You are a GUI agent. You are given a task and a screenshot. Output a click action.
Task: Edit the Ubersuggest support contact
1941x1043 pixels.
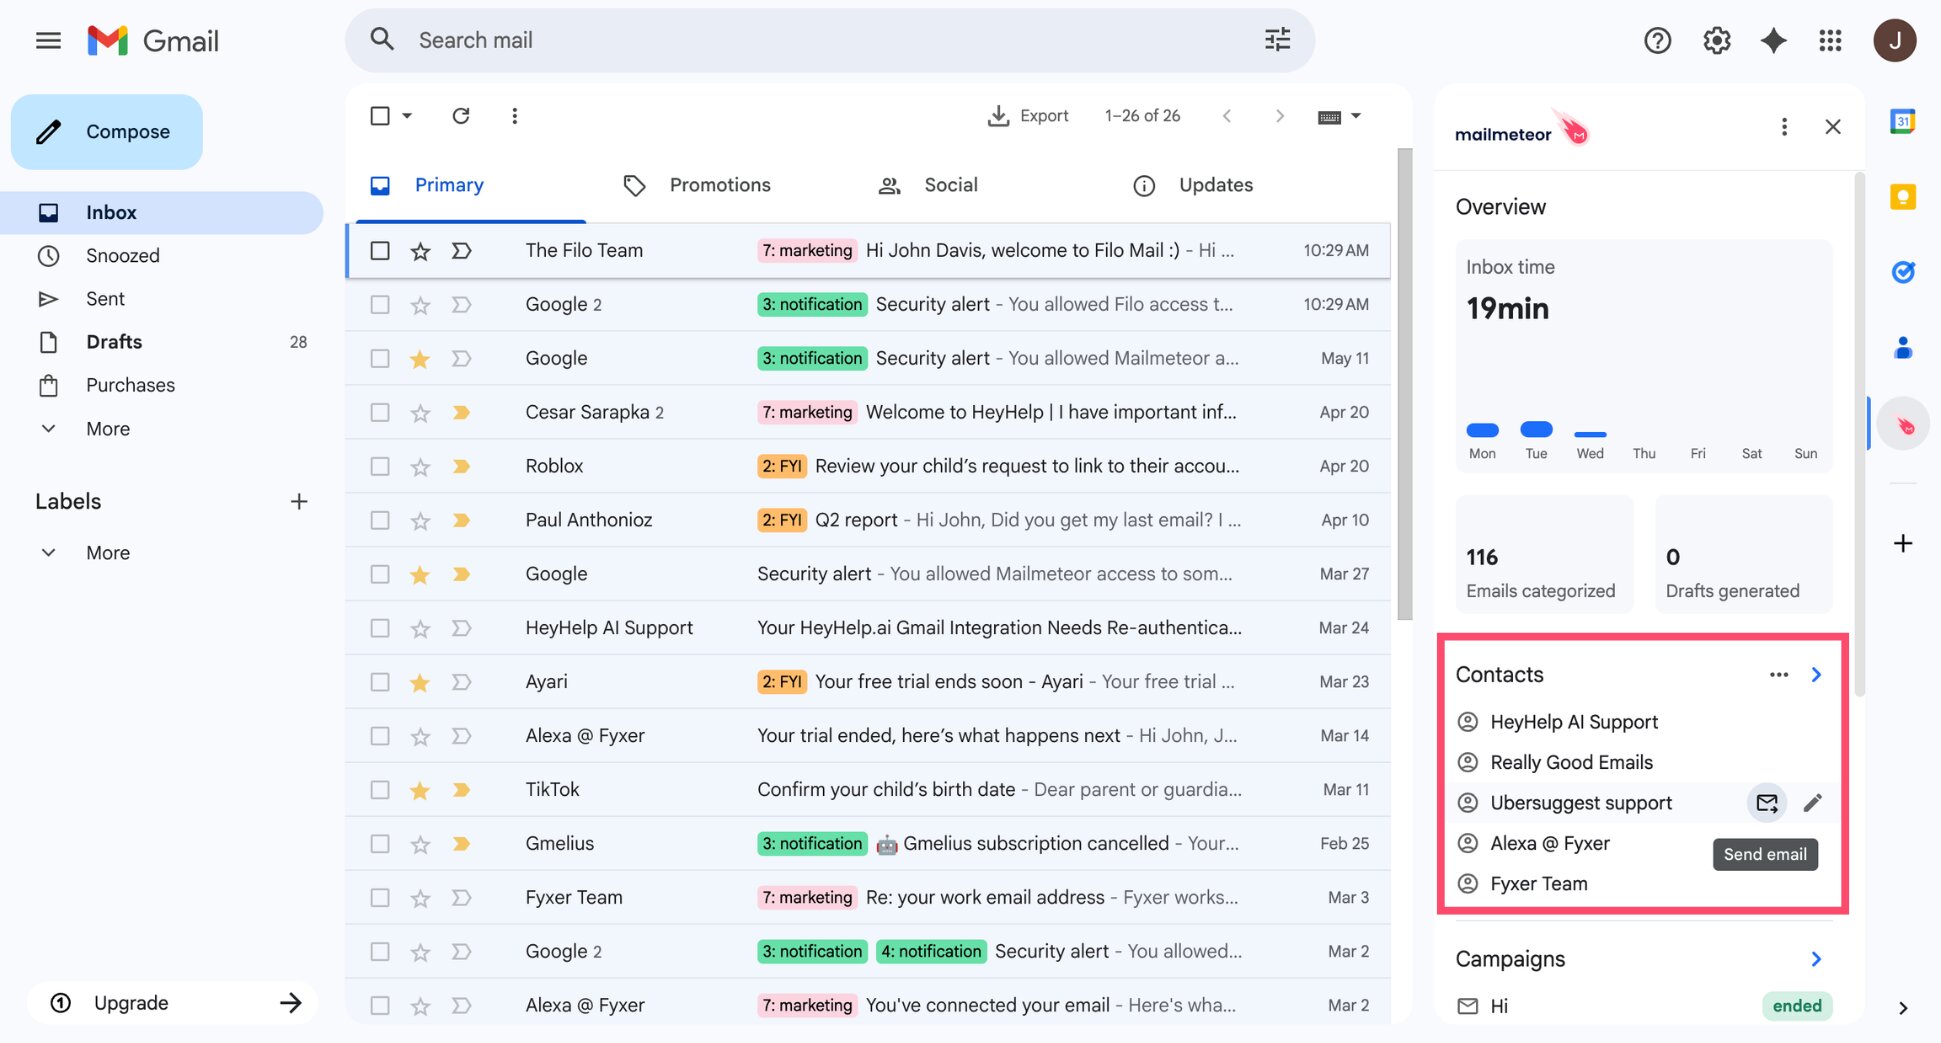click(x=1812, y=803)
